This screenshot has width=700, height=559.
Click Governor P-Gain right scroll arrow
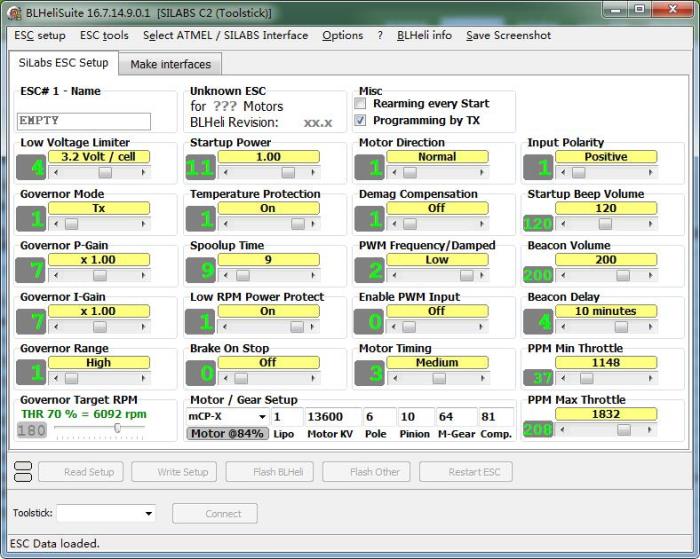pyautogui.click(x=143, y=275)
